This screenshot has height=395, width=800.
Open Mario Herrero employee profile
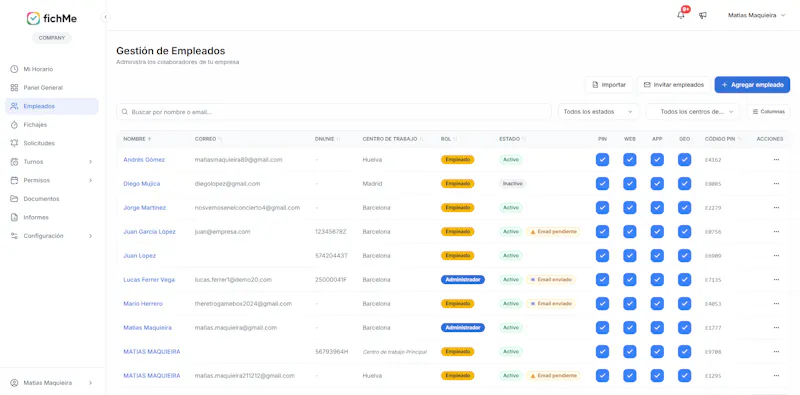[143, 304]
